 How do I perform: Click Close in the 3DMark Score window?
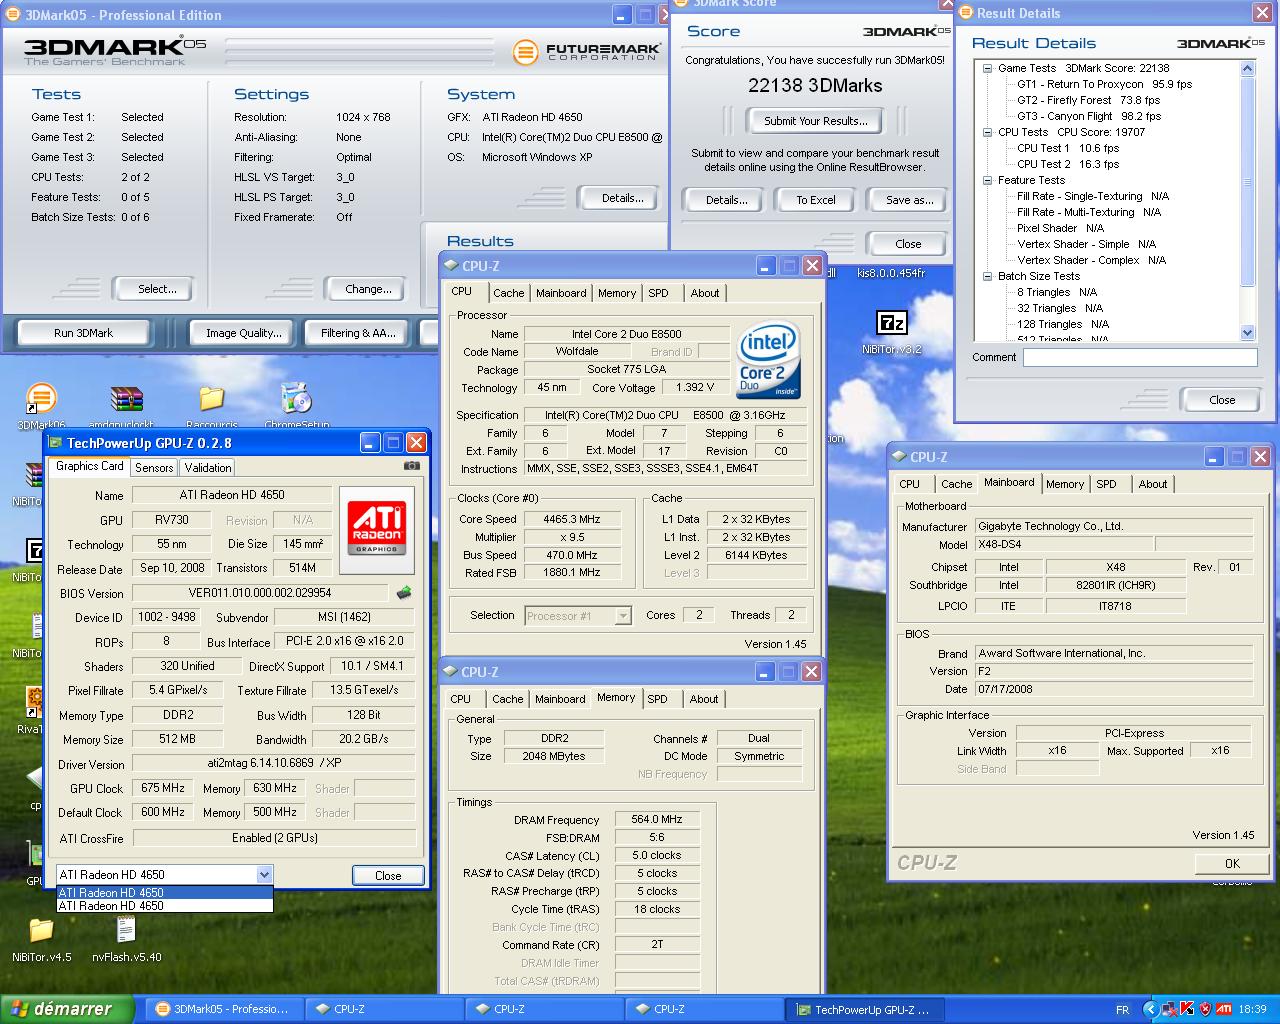pos(908,244)
